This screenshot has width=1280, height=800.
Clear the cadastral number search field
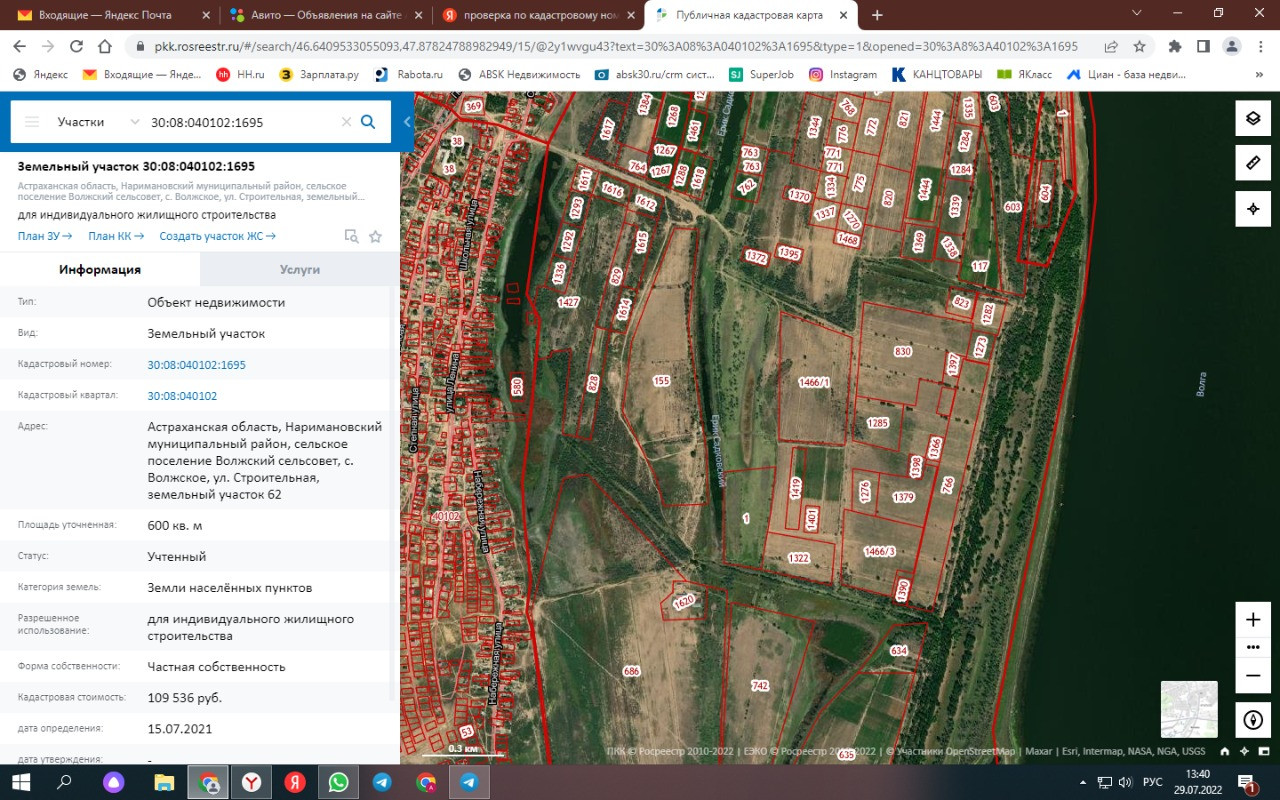click(x=346, y=122)
